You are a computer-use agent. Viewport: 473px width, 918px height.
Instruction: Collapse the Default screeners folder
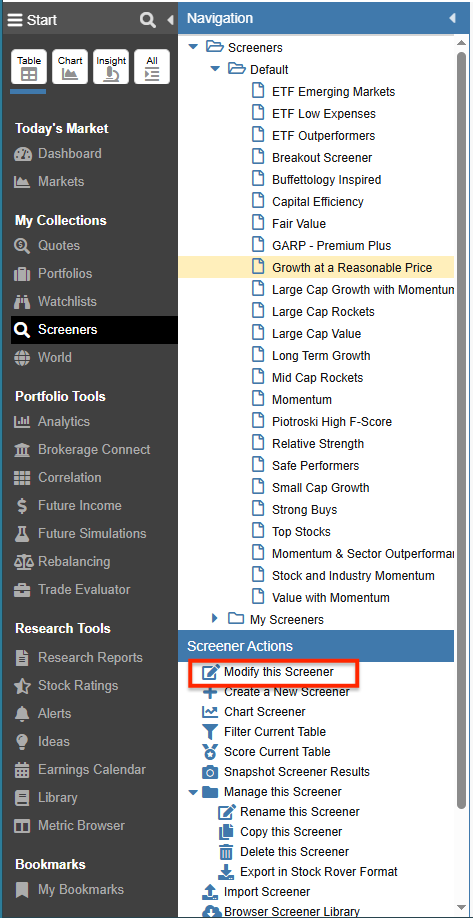coord(215,69)
